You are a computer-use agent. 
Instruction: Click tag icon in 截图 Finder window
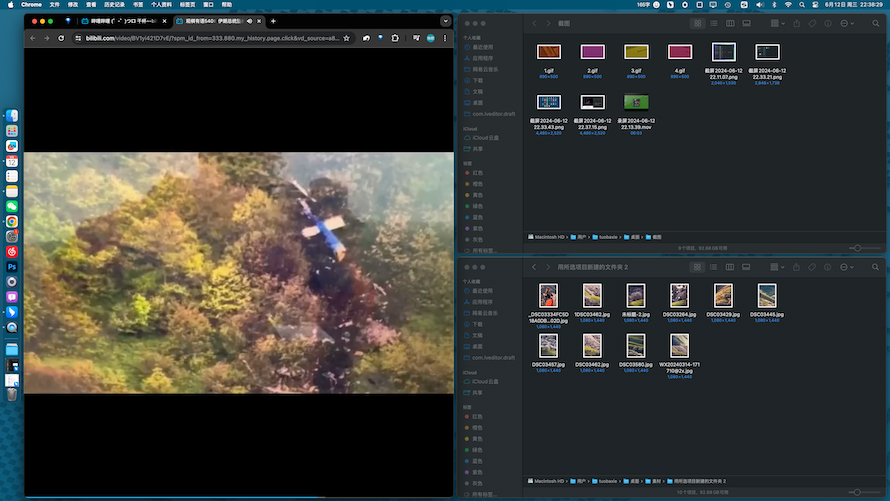(x=812, y=23)
